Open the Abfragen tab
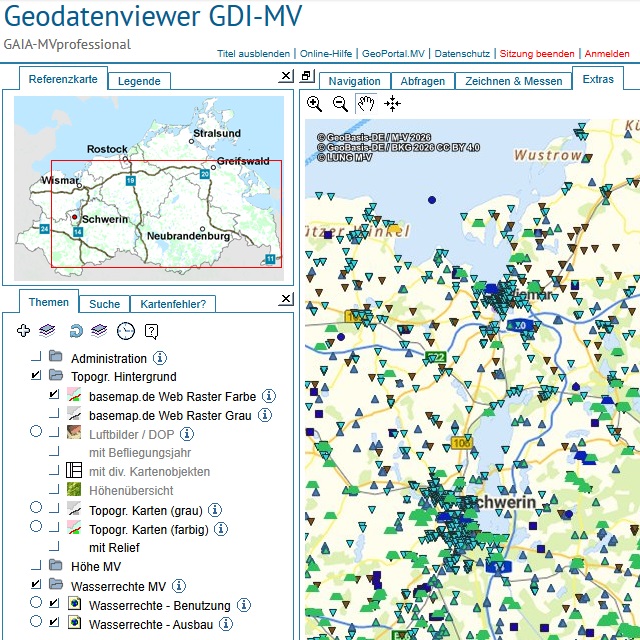The image size is (640, 640). tap(422, 81)
